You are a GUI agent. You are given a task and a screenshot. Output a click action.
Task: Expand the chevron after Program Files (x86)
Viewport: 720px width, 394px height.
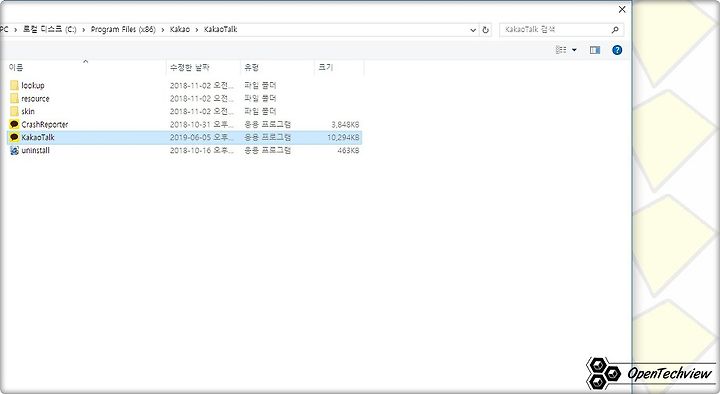(163, 30)
